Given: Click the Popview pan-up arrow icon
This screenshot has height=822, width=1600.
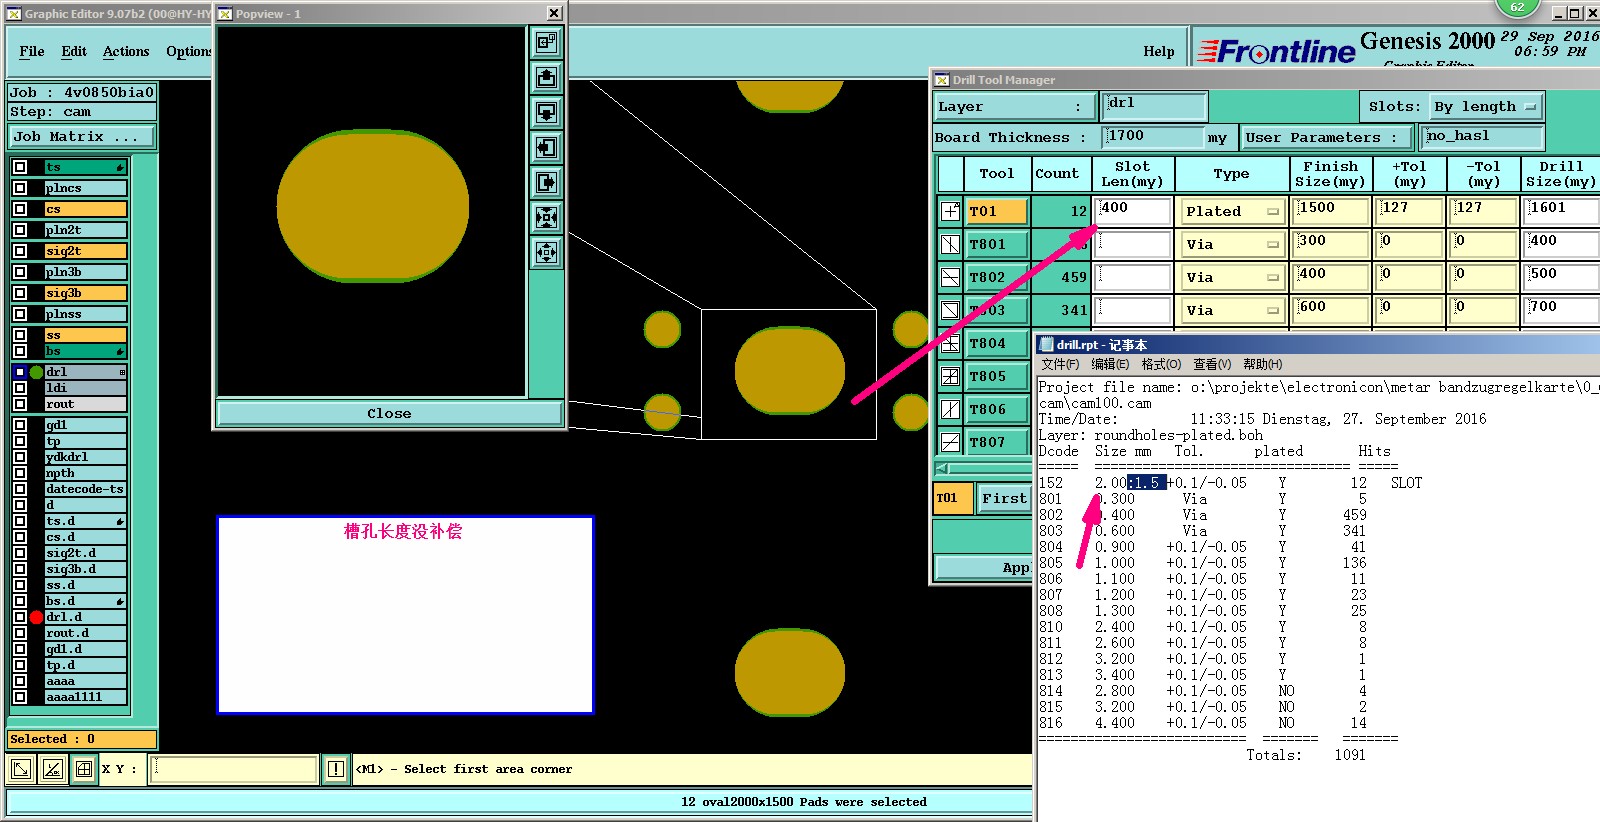Looking at the screenshot, I should [546, 77].
